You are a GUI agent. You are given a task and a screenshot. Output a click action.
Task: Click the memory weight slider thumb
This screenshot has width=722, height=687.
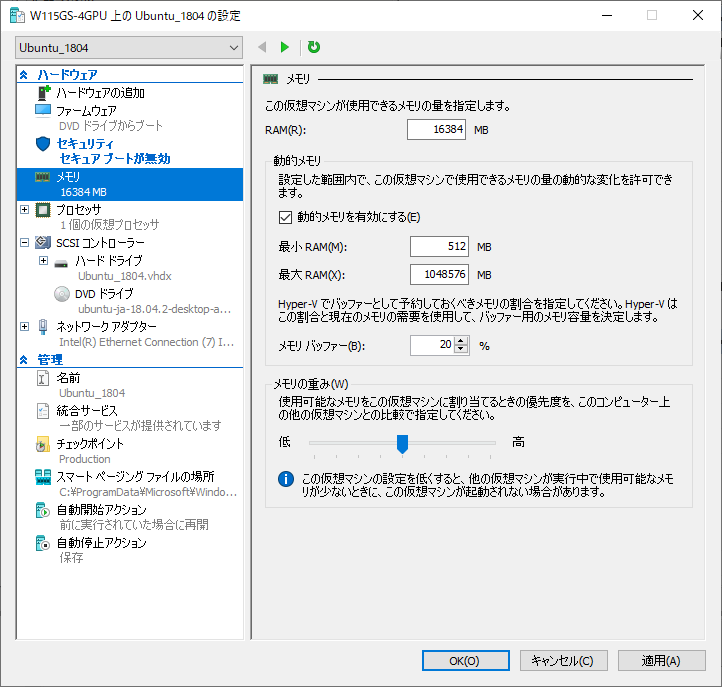[x=402, y=444]
